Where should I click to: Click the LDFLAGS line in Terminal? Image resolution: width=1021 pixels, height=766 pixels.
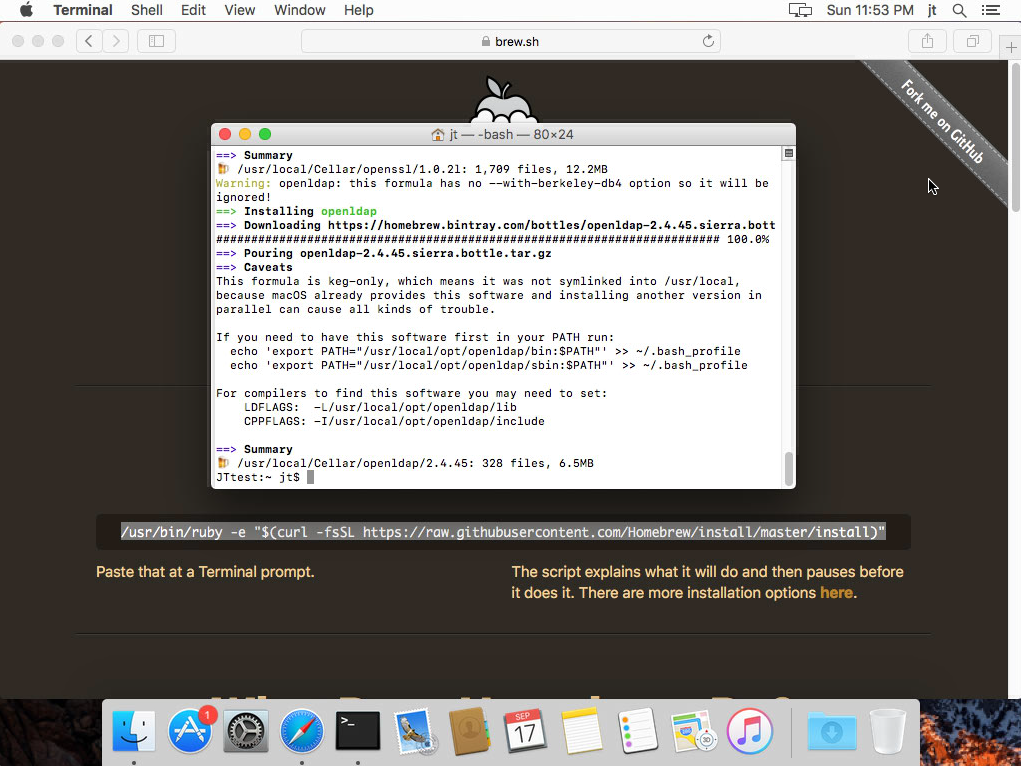[380, 407]
